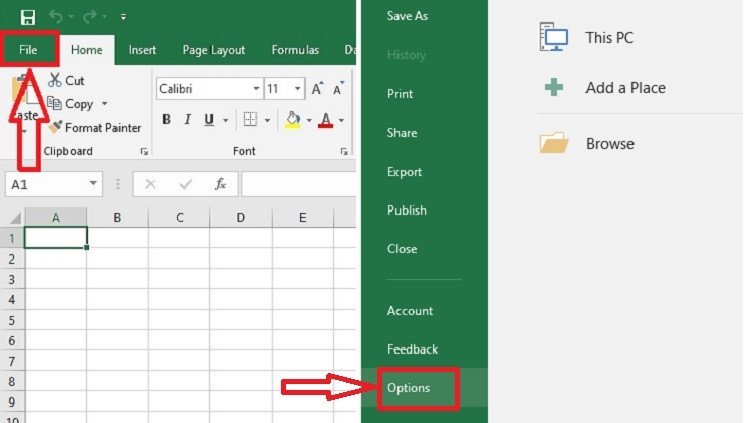
Task: Click the Borders icon
Action: [x=250, y=119]
